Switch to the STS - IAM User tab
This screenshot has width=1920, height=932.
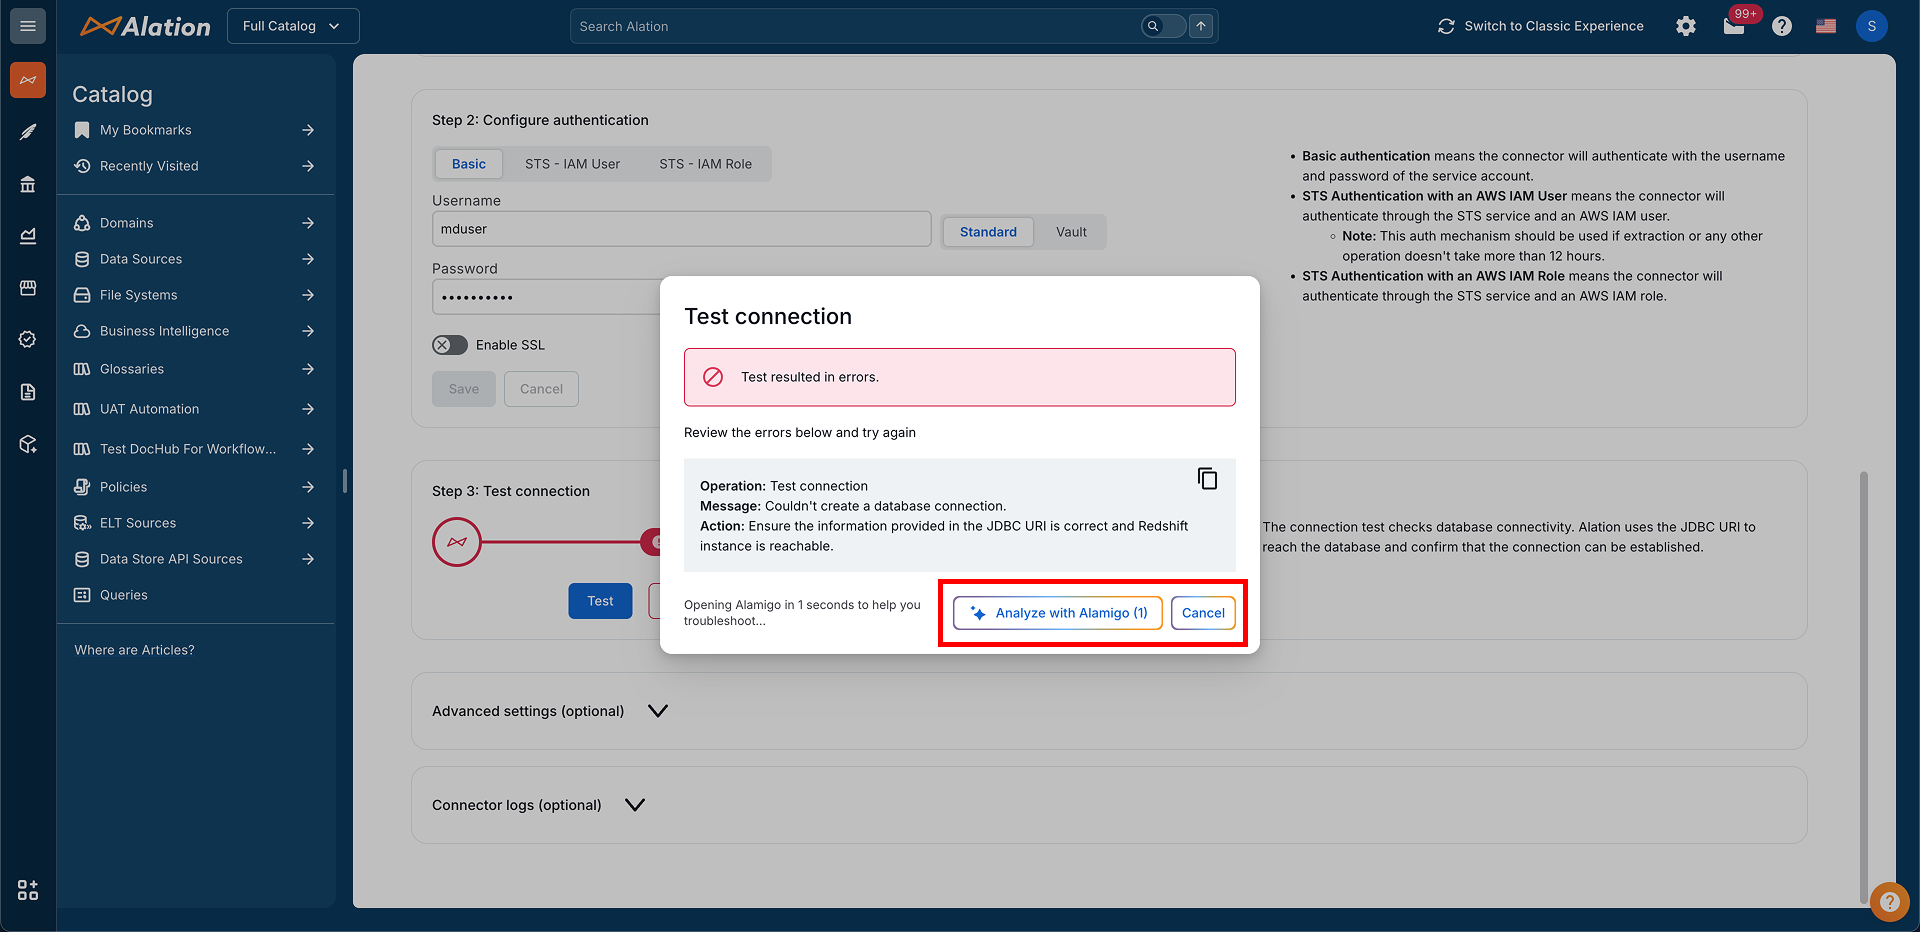pyautogui.click(x=572, y=164)
